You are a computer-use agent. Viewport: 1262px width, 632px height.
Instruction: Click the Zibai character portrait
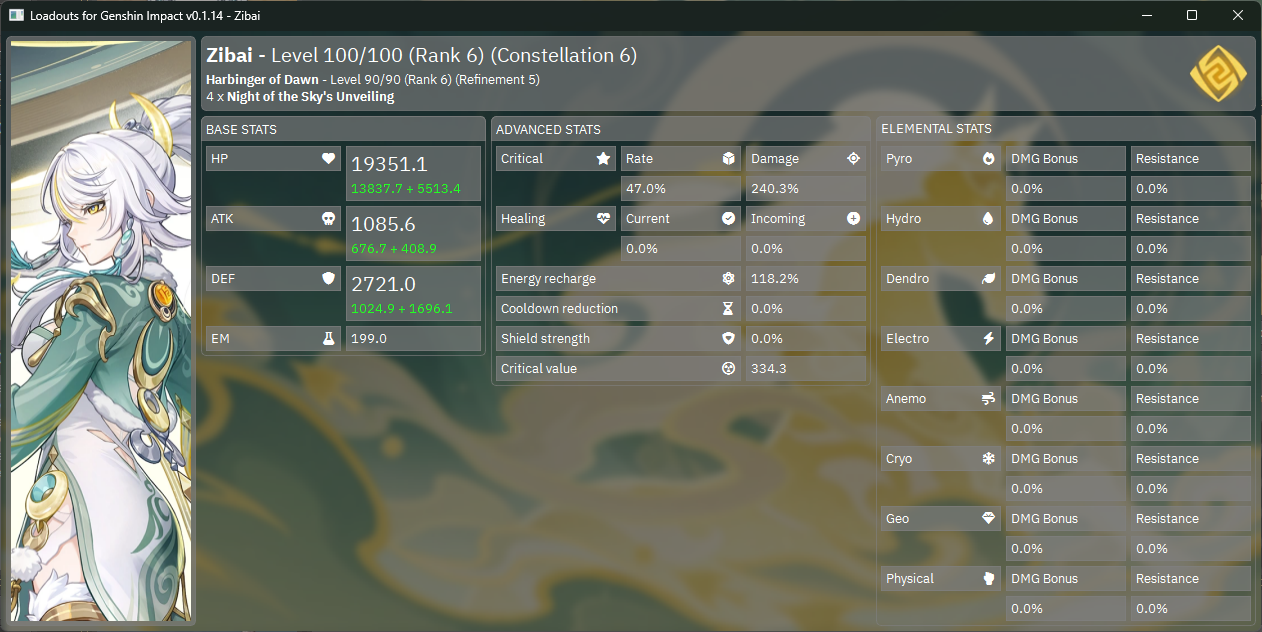(x=101, y=331)
